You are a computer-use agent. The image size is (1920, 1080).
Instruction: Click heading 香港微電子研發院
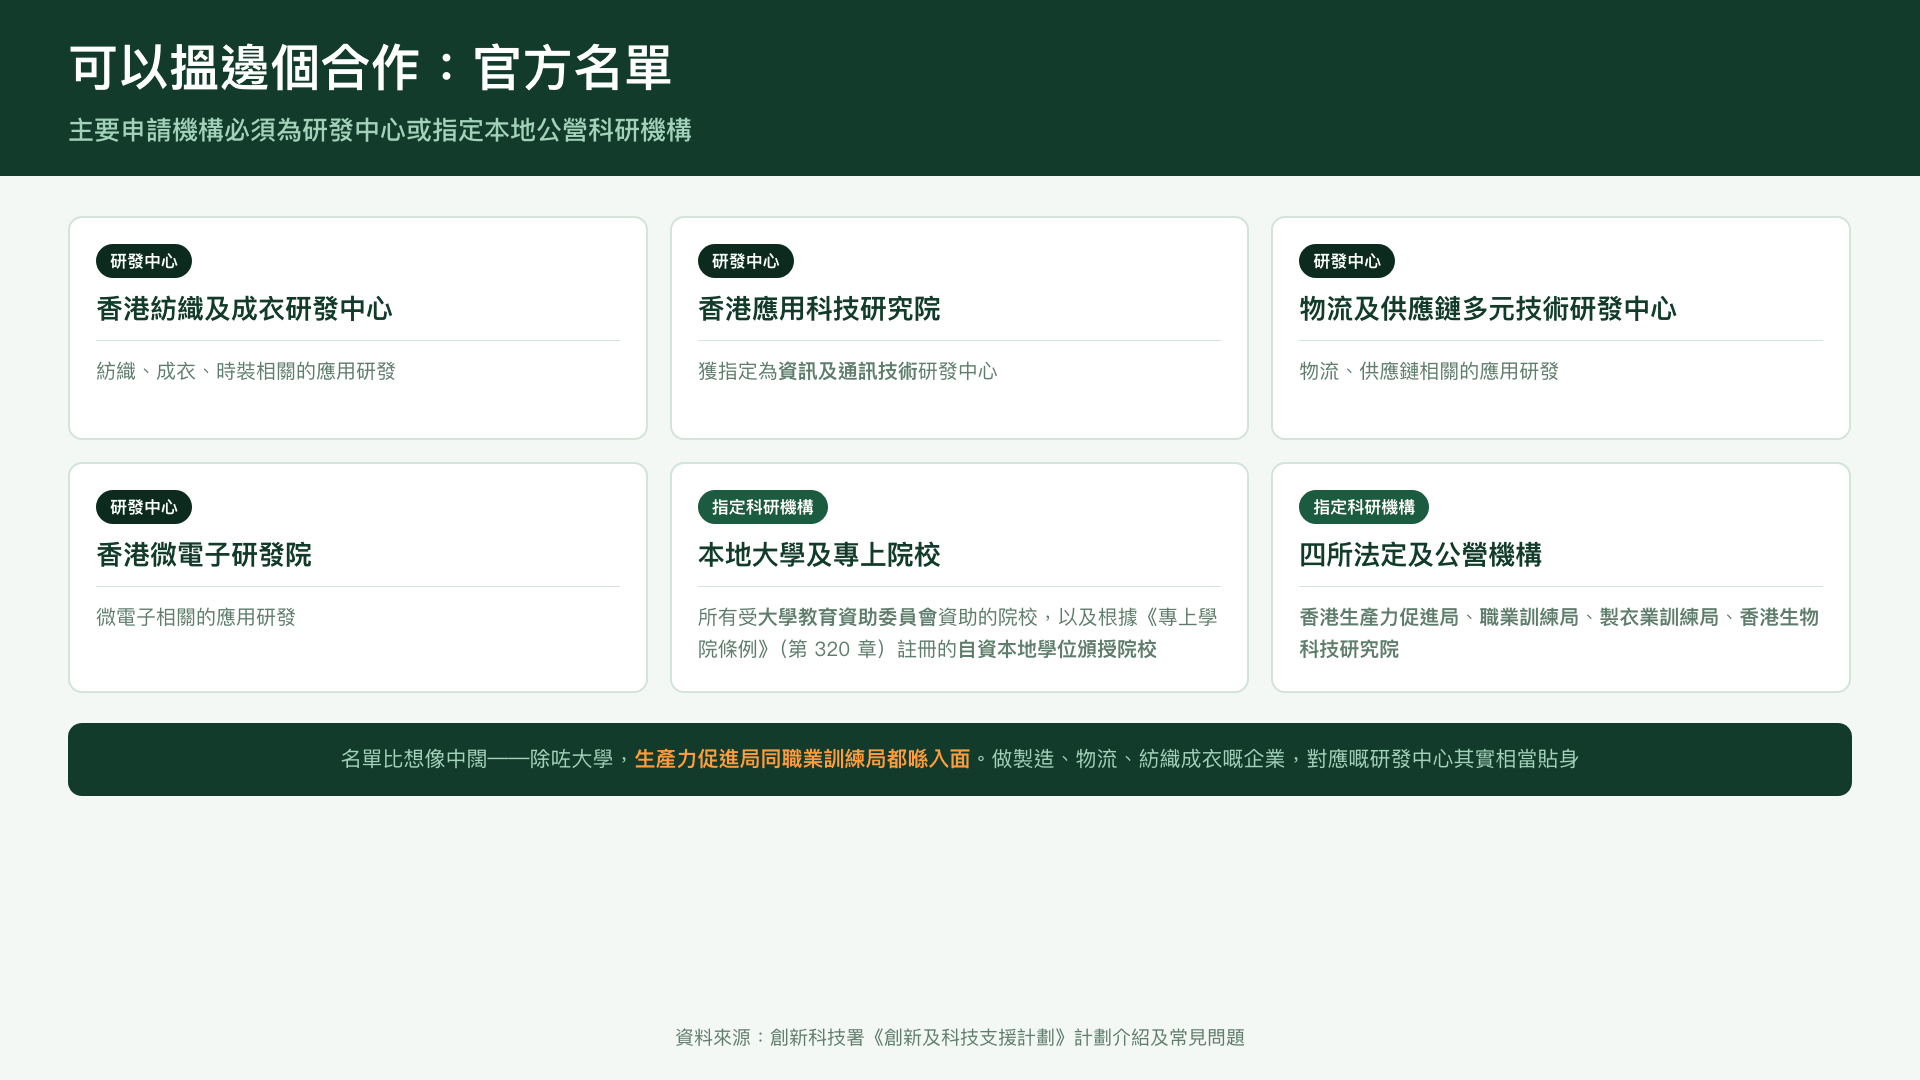coord(204,555)
